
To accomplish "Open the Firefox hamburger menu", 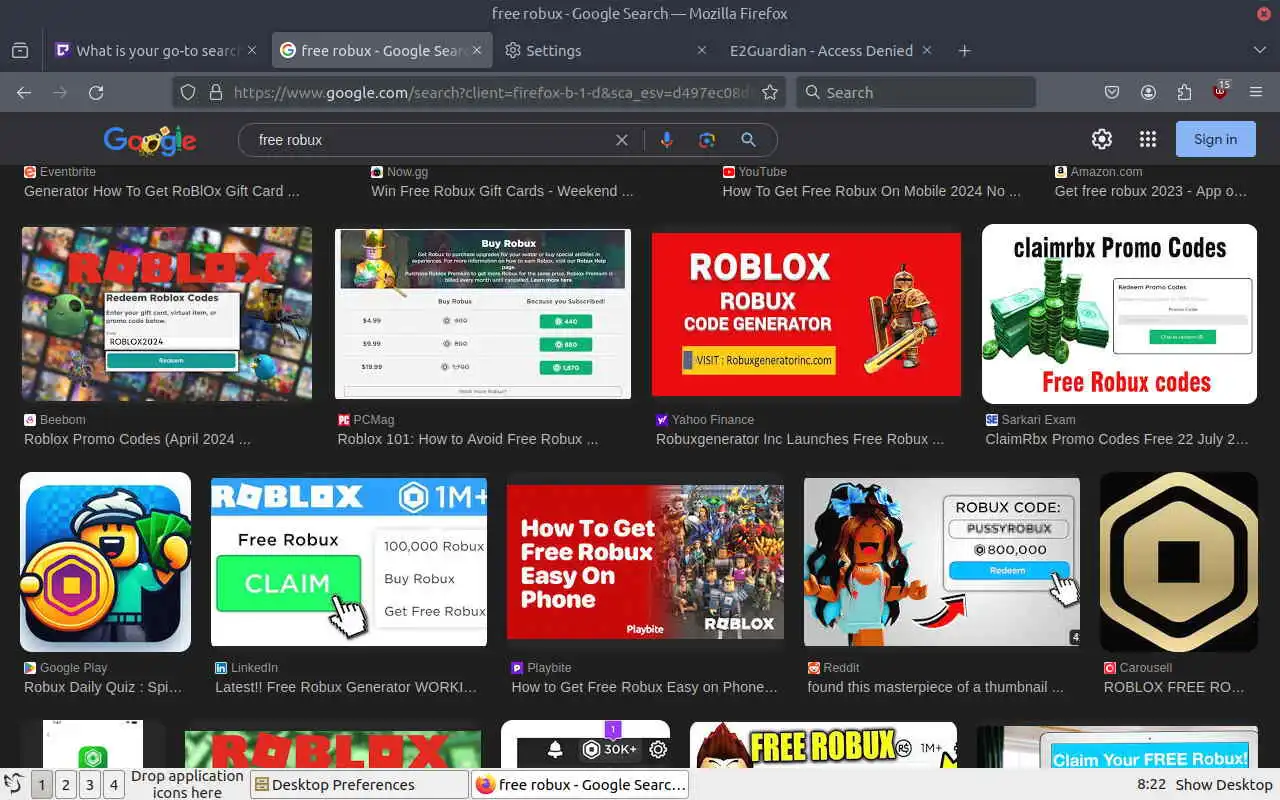I will 1256,92.
